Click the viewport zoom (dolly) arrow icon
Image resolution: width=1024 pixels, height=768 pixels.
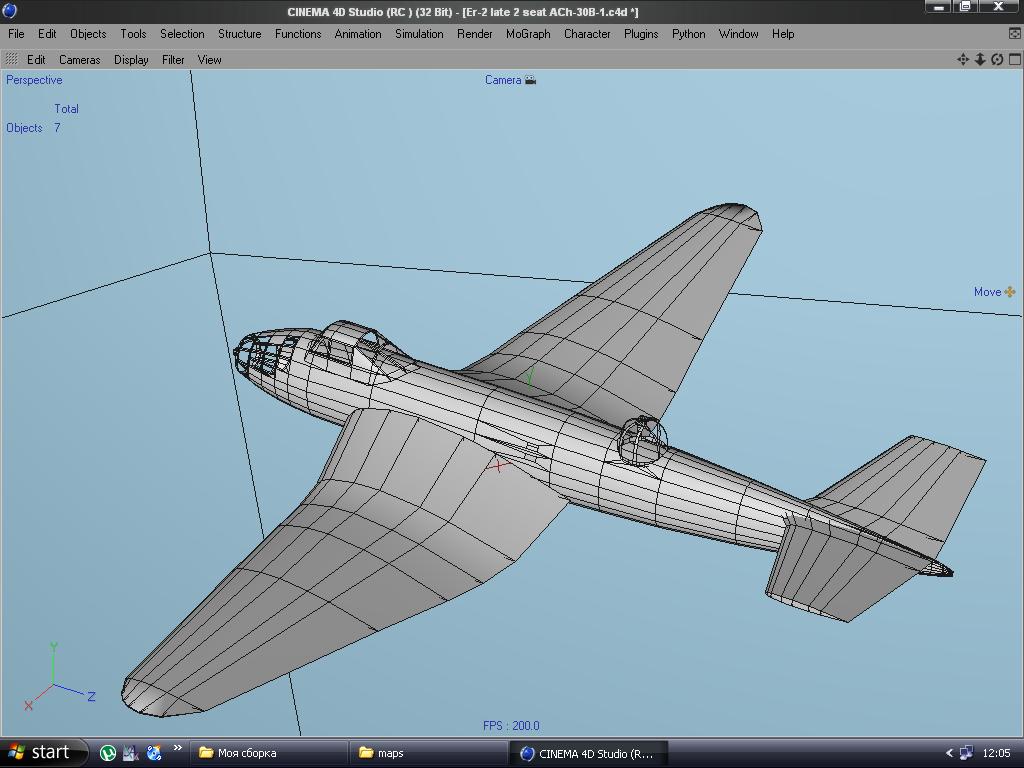(x=980, y=59)
